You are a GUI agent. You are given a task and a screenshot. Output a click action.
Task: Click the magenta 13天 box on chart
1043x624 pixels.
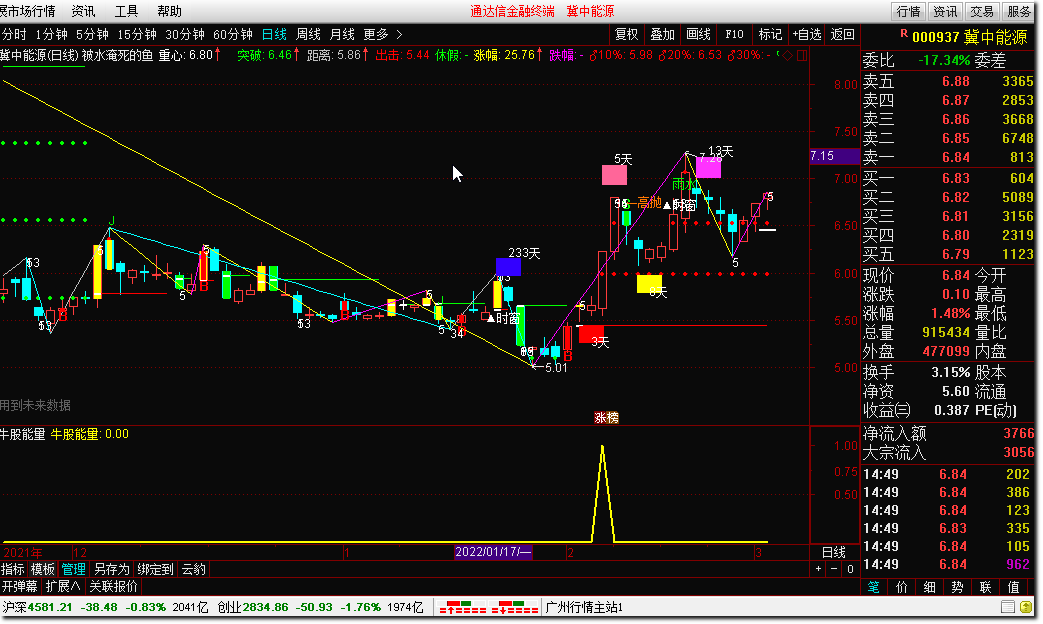[708, 167]
